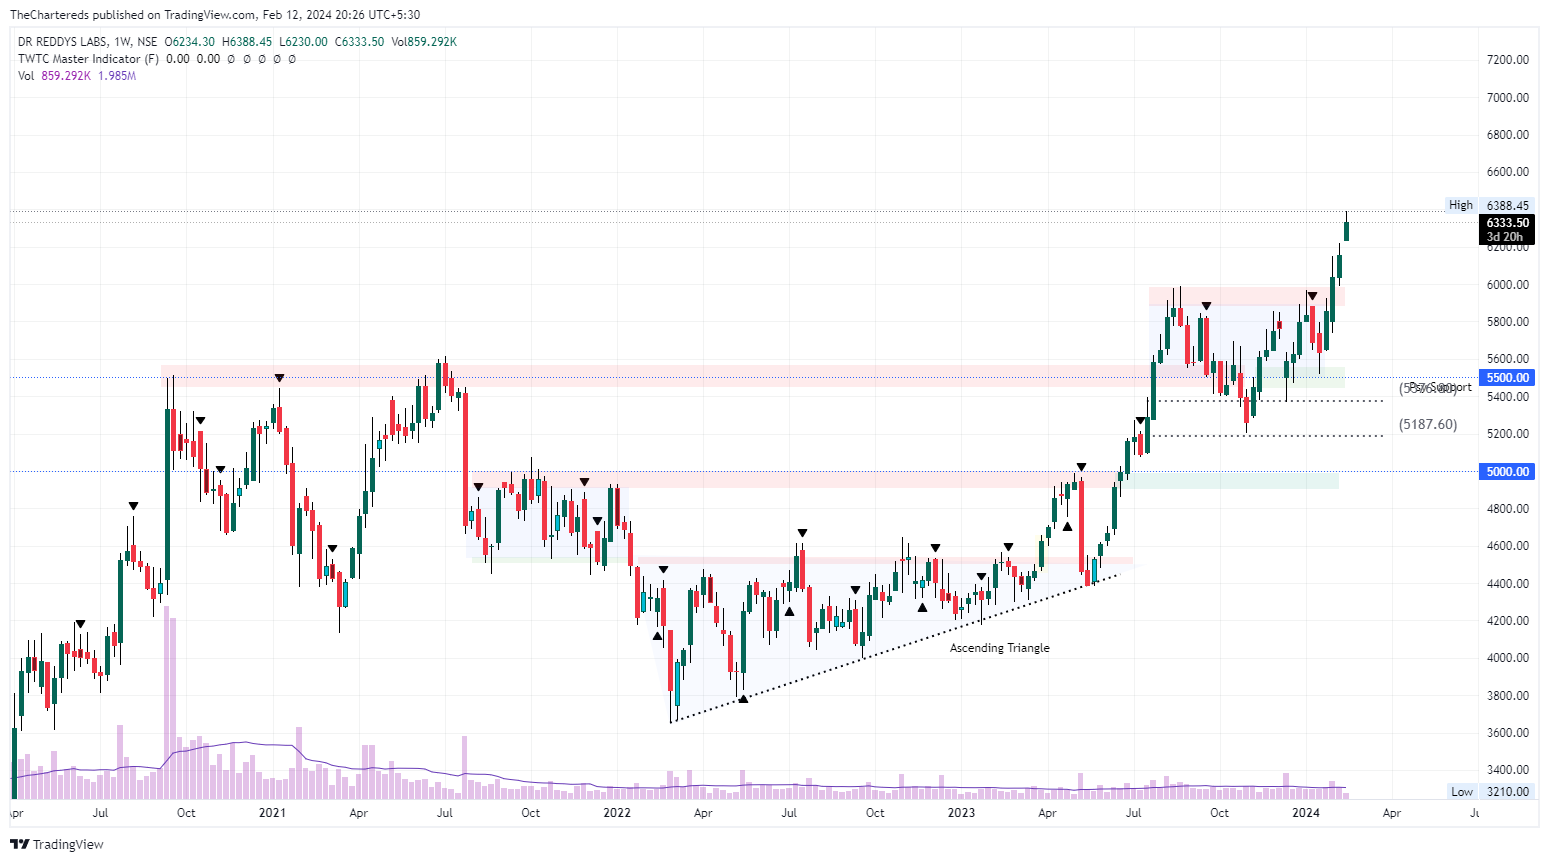The width and height of the screenshot is (1549, 862).
Task: Click the 3d 20h countdown under current price
Action: coord(1505,238)
